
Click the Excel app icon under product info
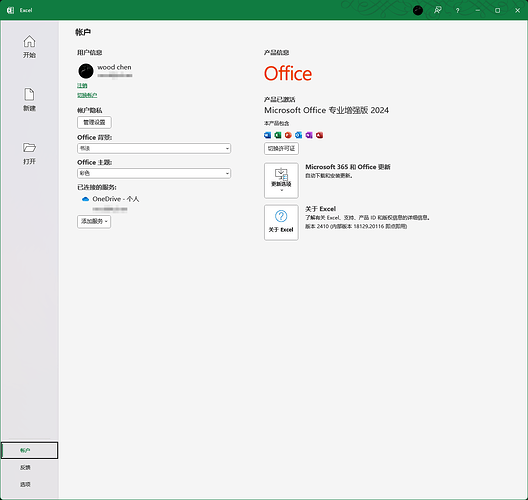coord(278,135)
